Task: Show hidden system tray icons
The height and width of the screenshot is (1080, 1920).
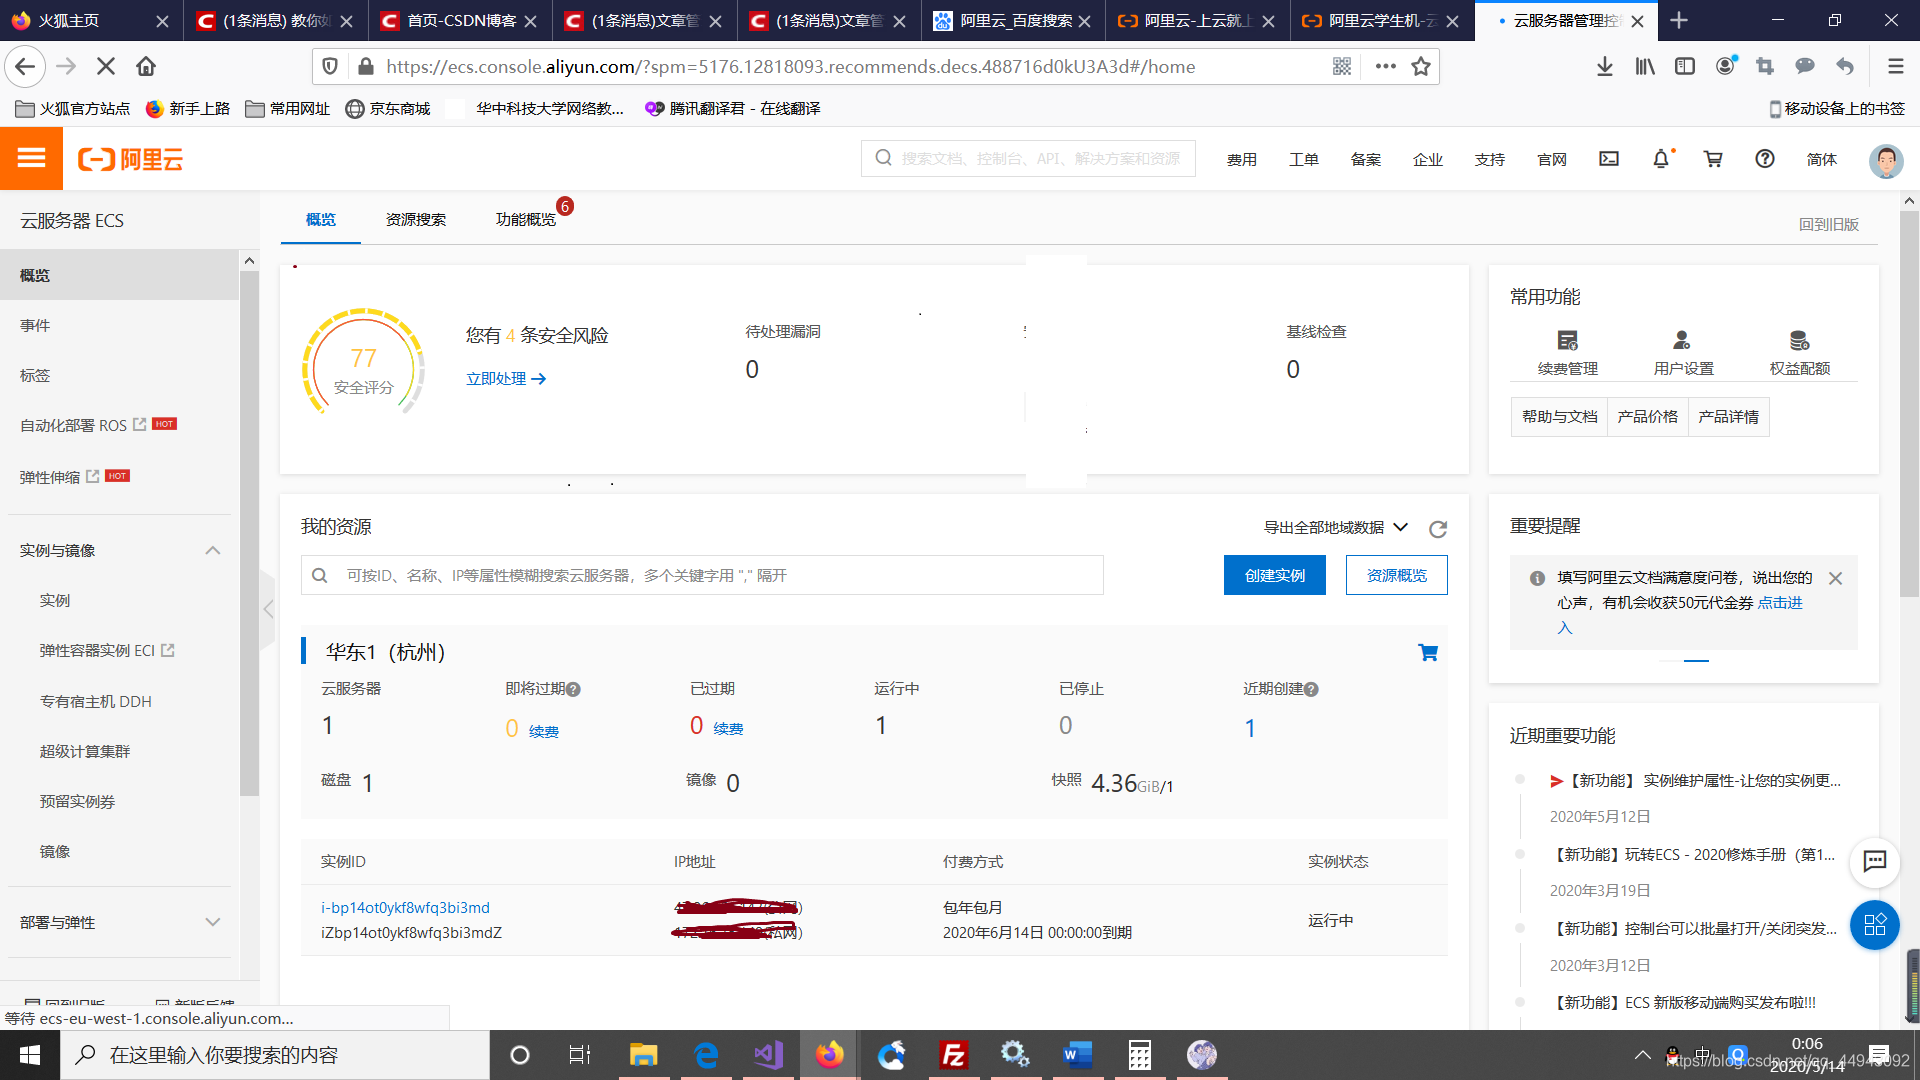Action: point(1642,1055)
